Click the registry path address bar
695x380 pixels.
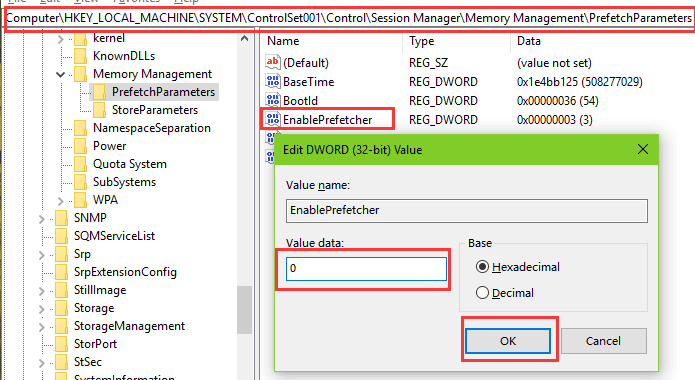pyautogui.click(x=349, y=18)
